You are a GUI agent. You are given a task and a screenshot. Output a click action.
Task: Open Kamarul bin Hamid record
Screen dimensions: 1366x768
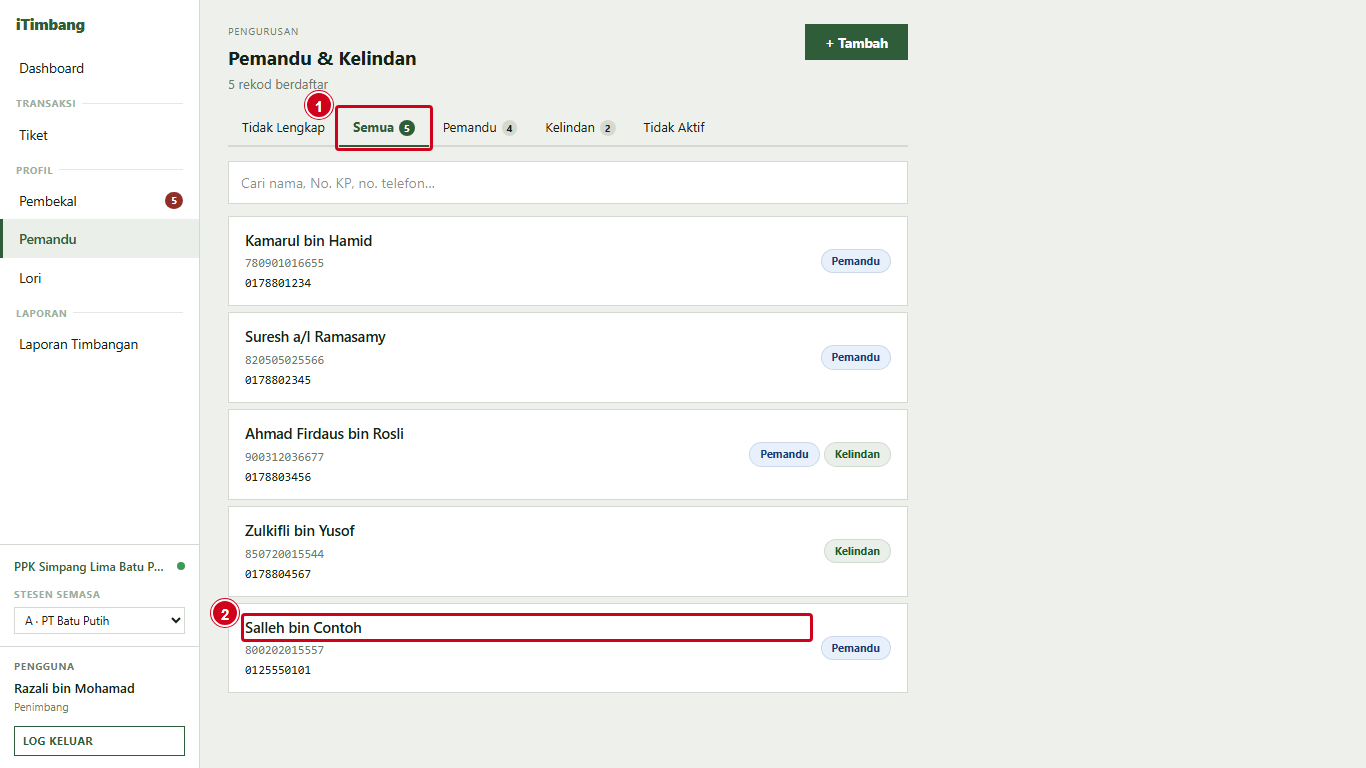(568, 261)
